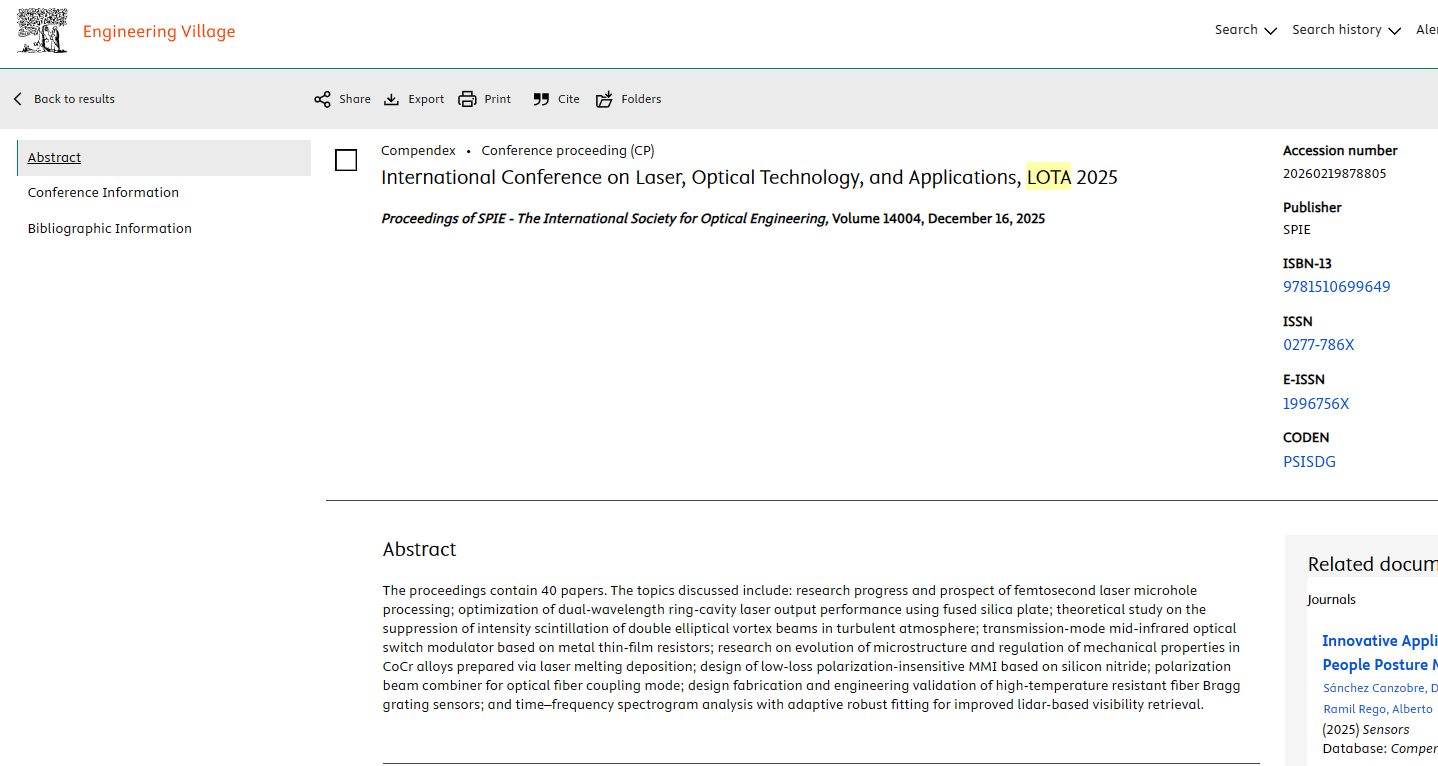Screen dimensions: 1438x766
Task: Click the Engineering Village tree logo
Action: pos(42,31)
